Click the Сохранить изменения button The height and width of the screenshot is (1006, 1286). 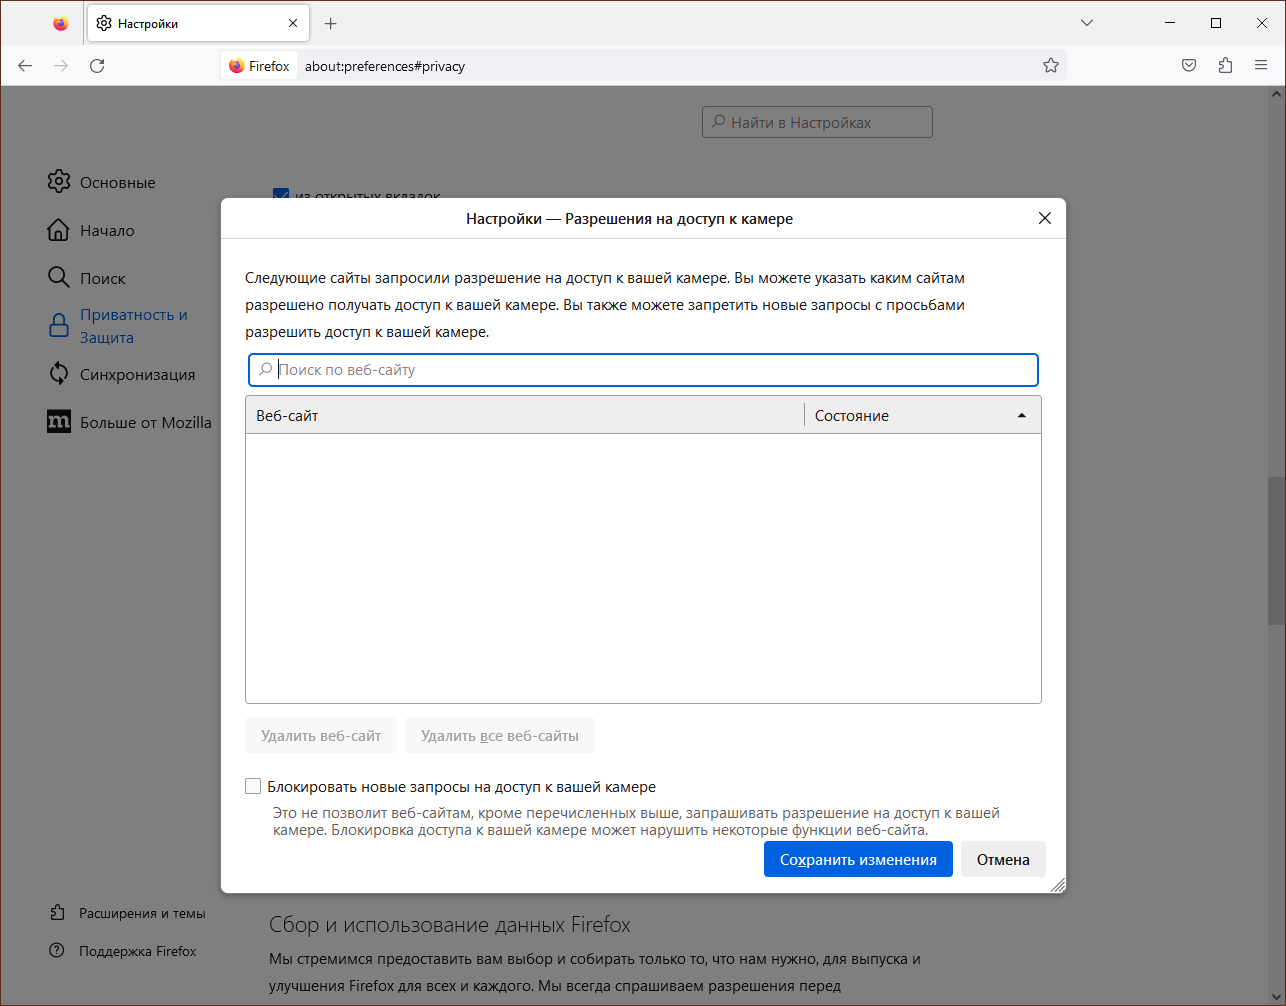858,860
